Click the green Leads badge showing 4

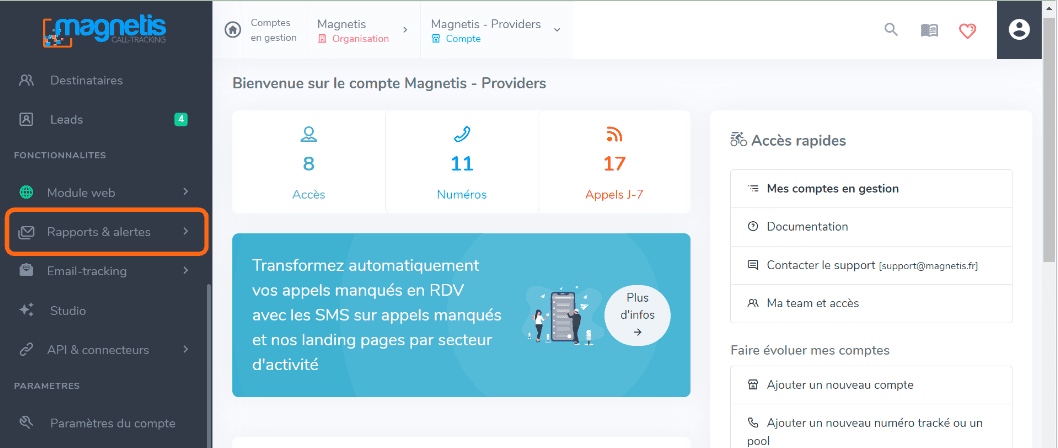(x=181, y=119)
